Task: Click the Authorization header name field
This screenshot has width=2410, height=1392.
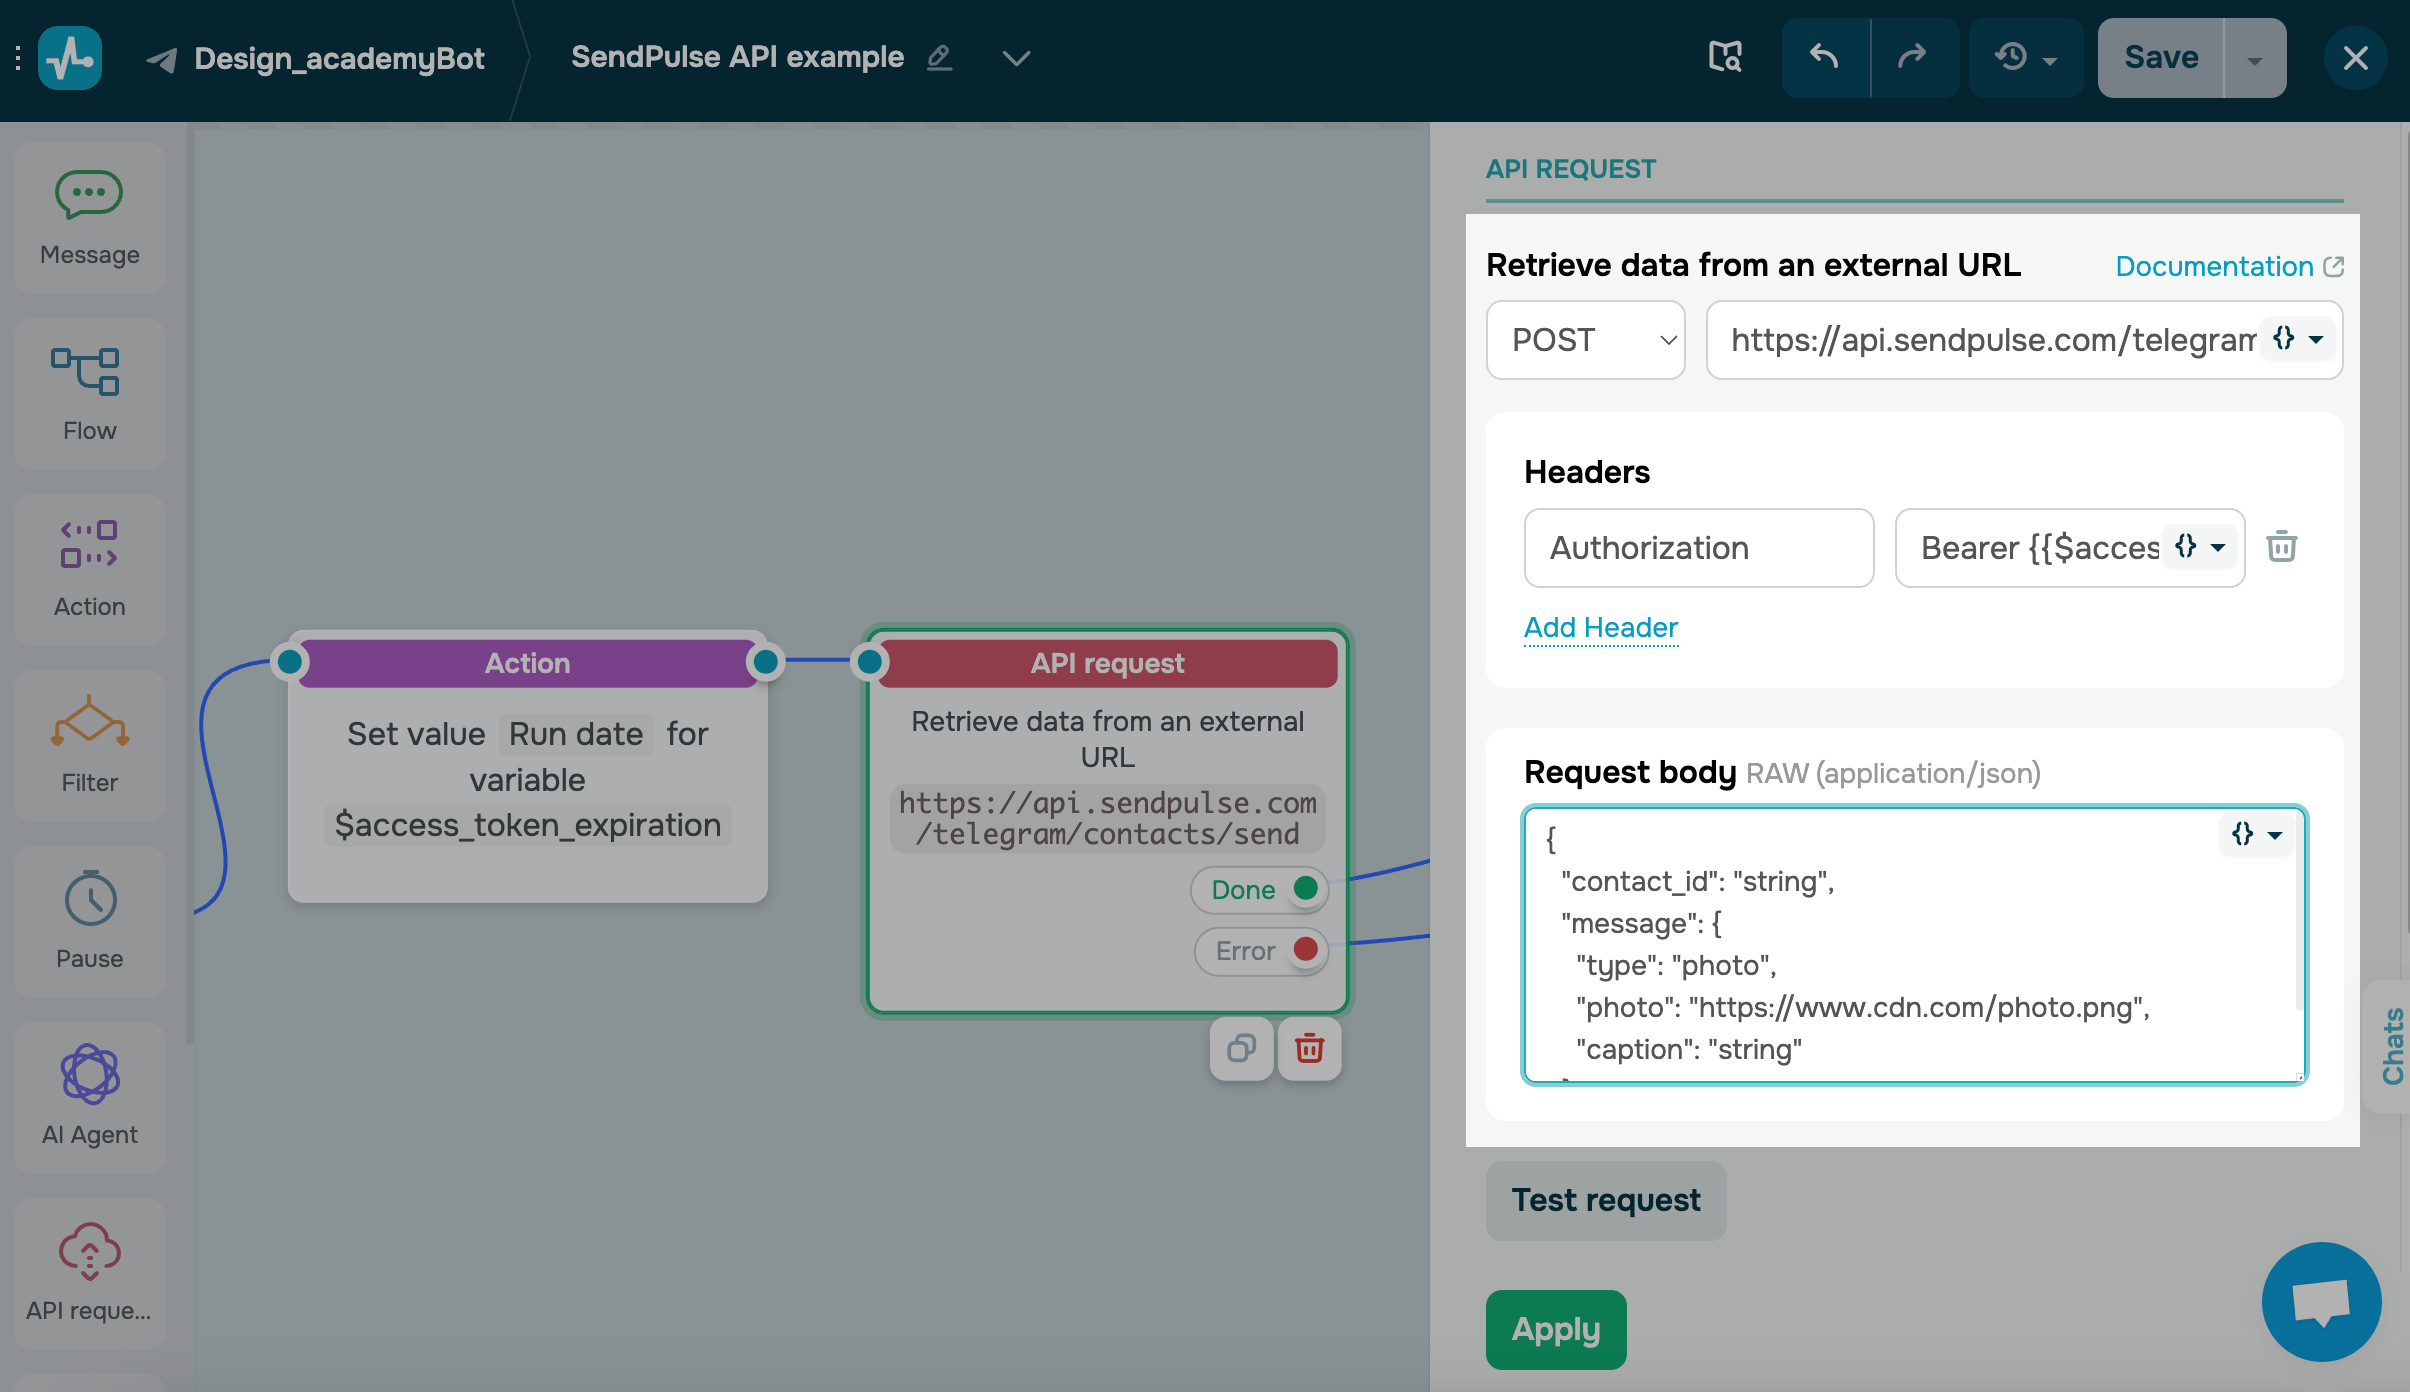Action: (1698, 548)
